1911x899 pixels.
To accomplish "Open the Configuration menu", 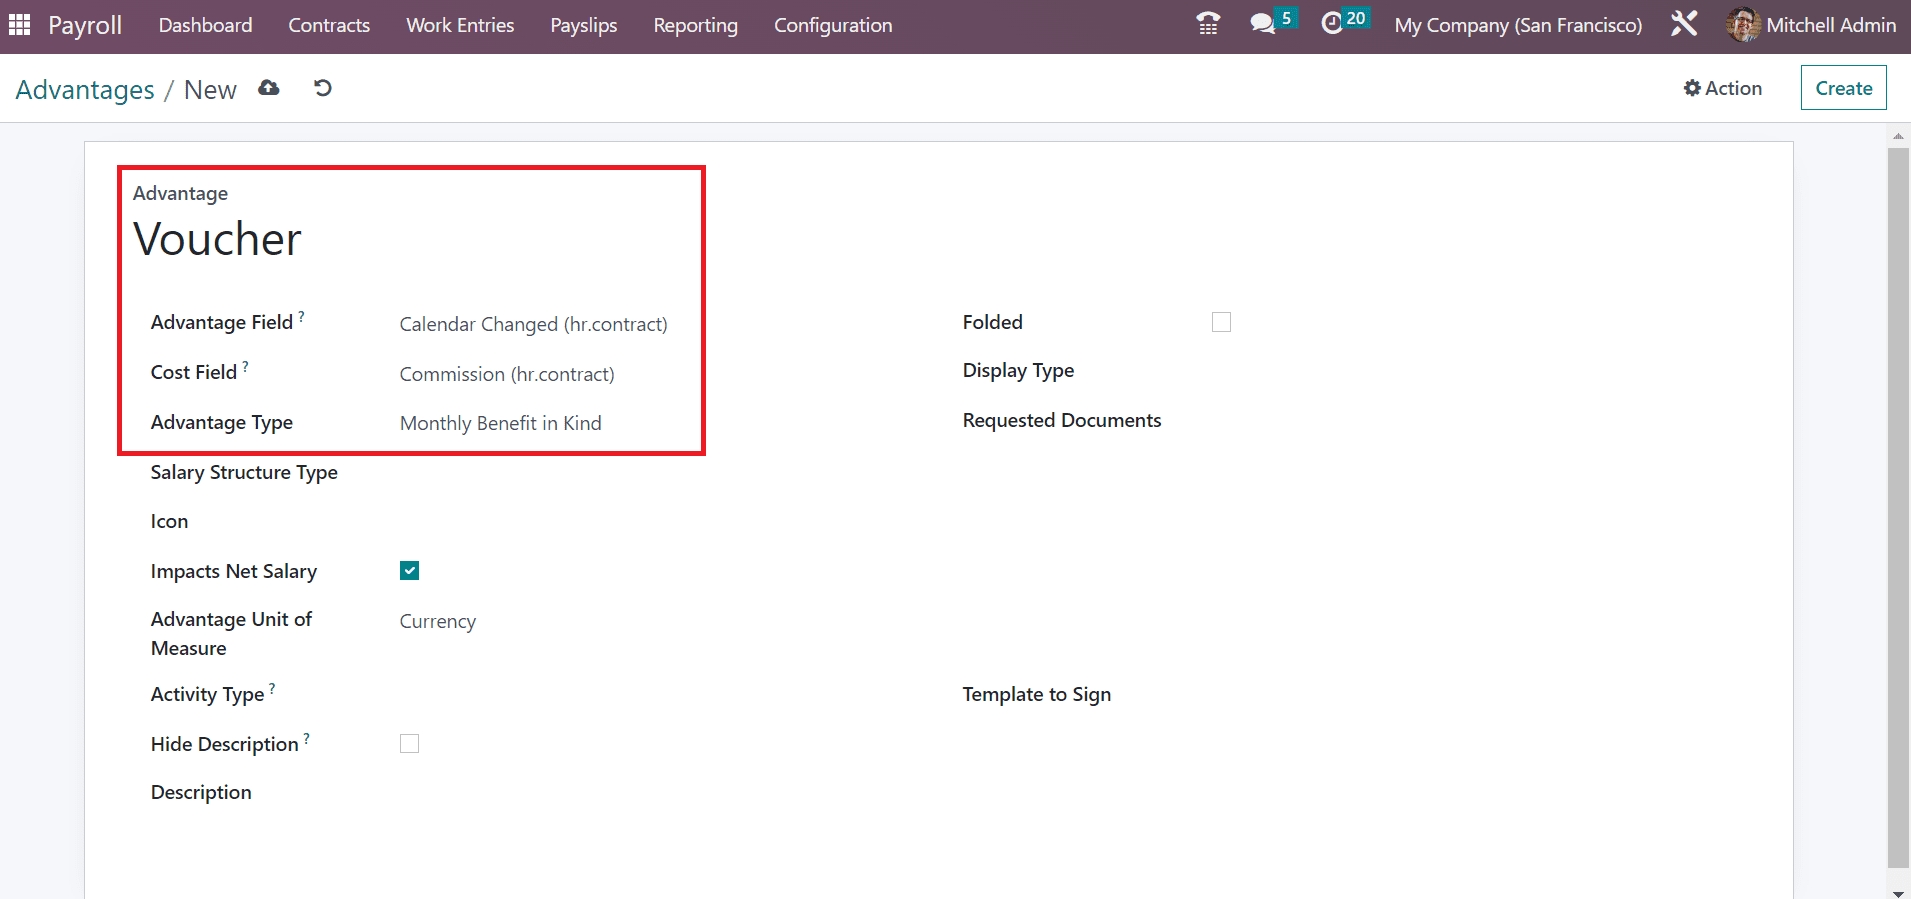I will tap(832, 25).
